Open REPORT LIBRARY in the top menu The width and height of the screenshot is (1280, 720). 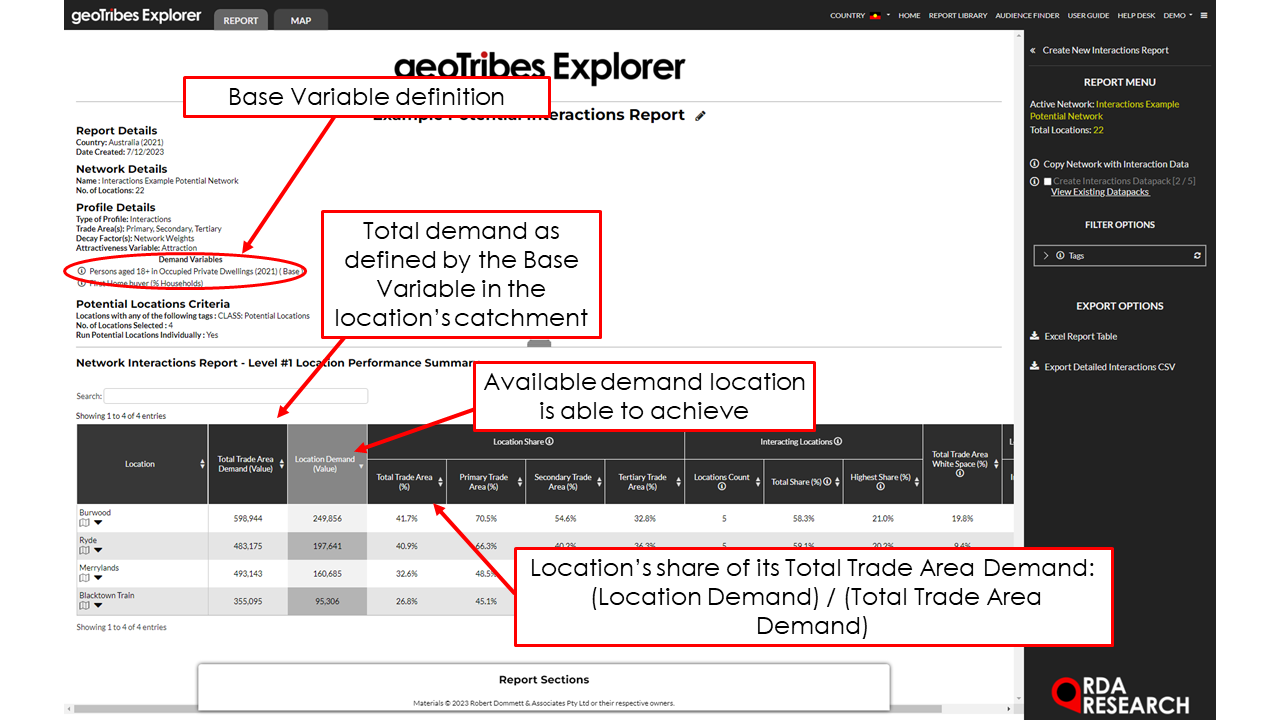[958, 16]
